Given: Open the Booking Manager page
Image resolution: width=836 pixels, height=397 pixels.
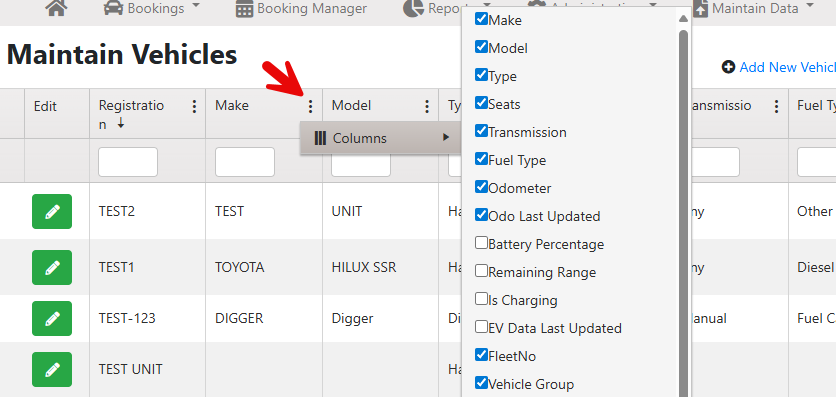Looking at the screenshot, I should pyautogui.click(x=301, y=9).
